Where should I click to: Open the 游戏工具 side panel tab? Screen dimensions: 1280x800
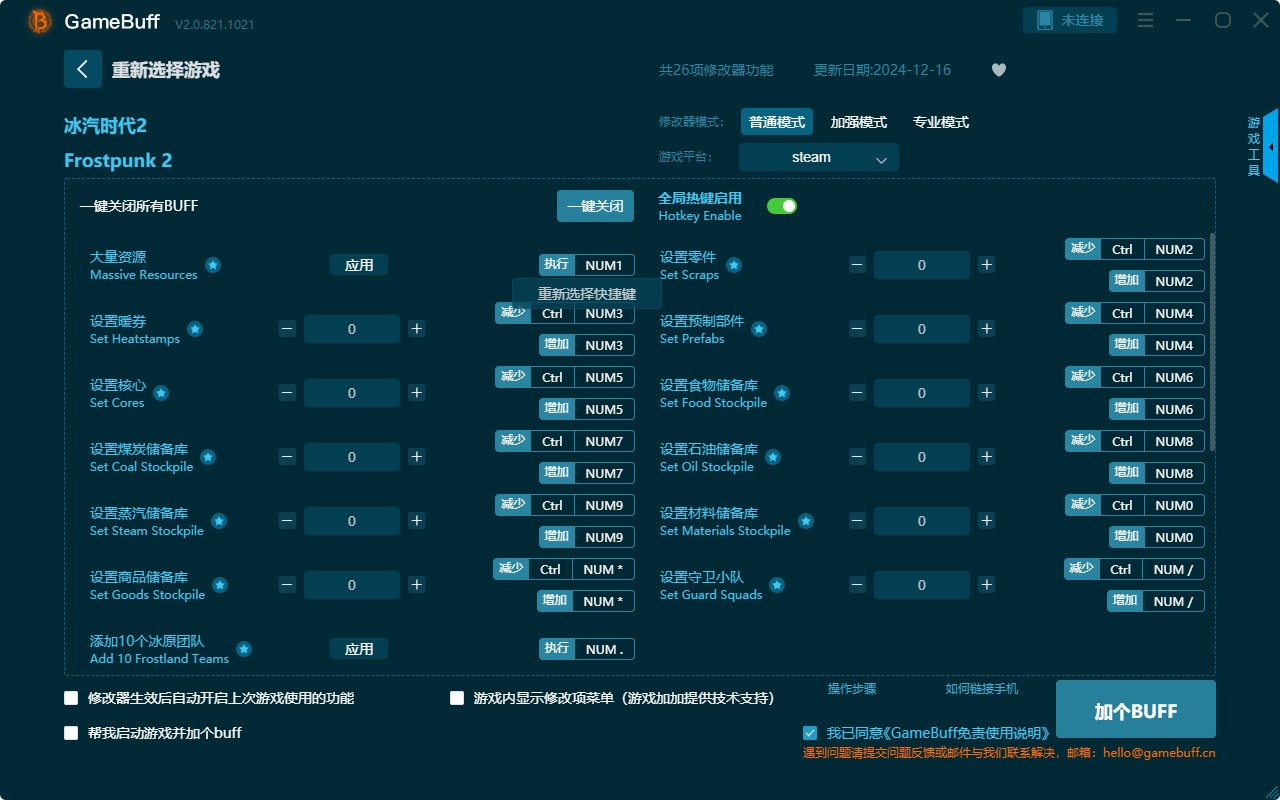coord(1253,143)
